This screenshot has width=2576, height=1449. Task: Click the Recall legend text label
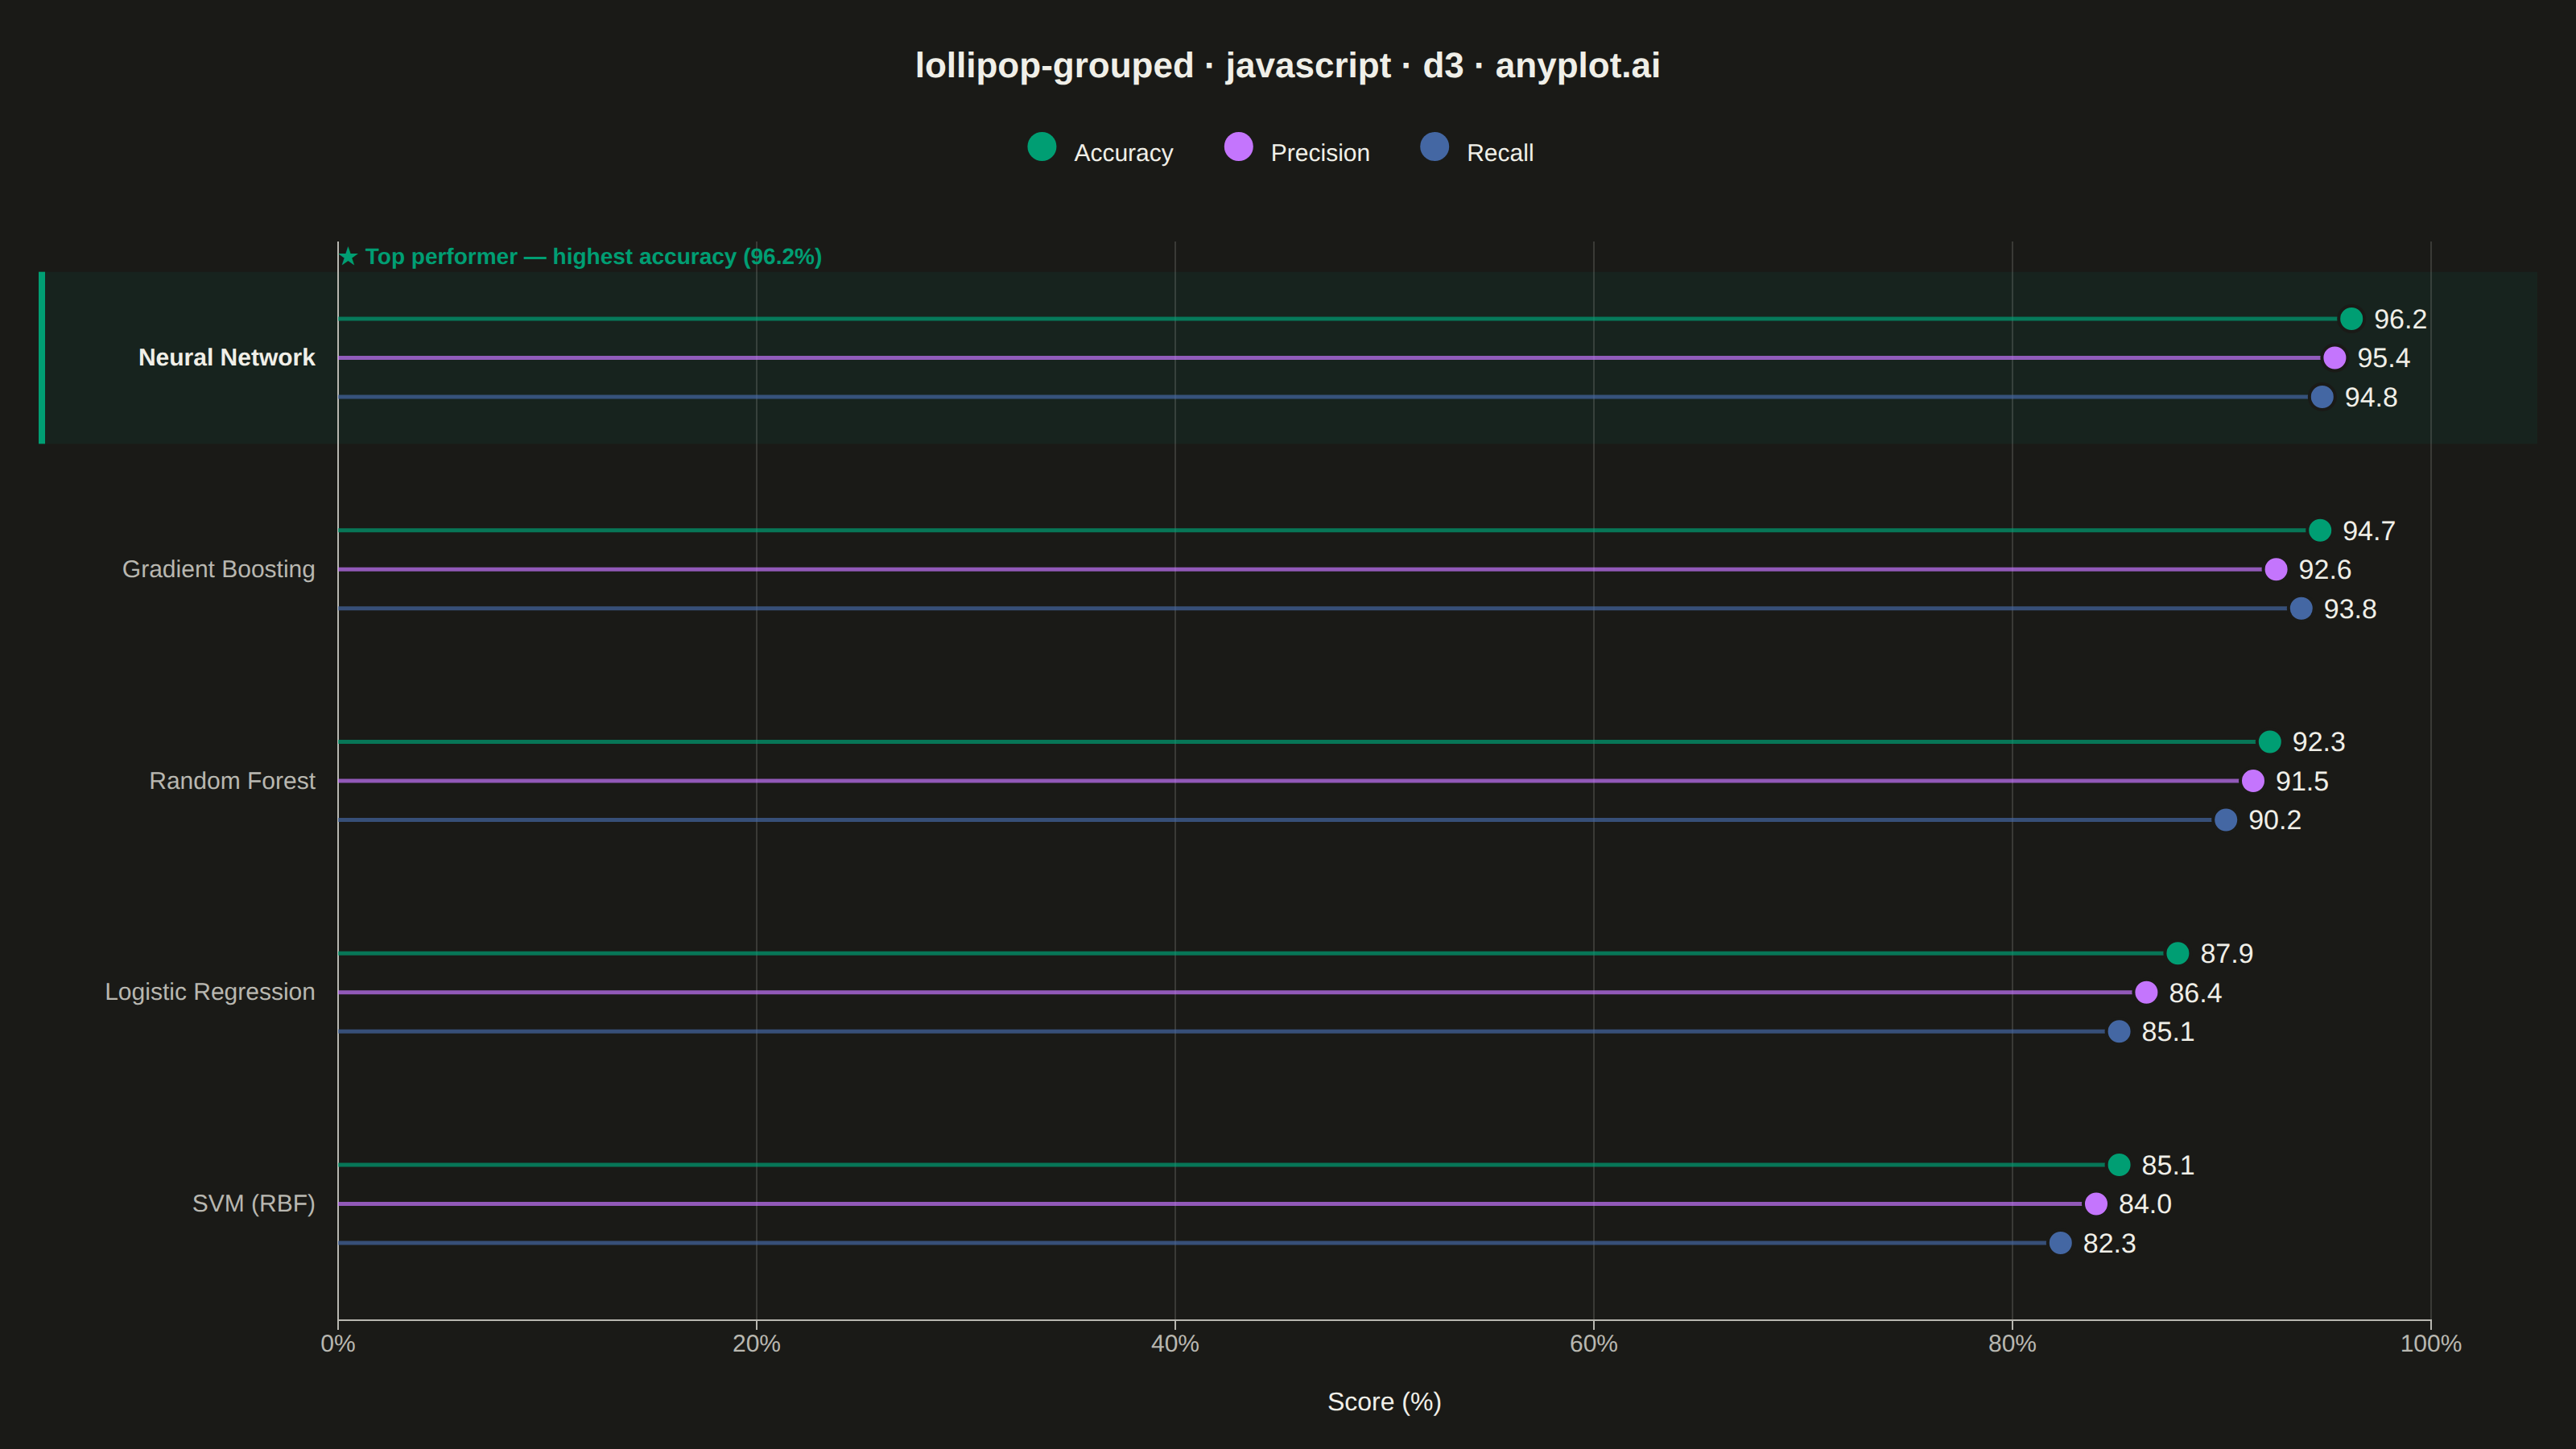point(1500,153)
